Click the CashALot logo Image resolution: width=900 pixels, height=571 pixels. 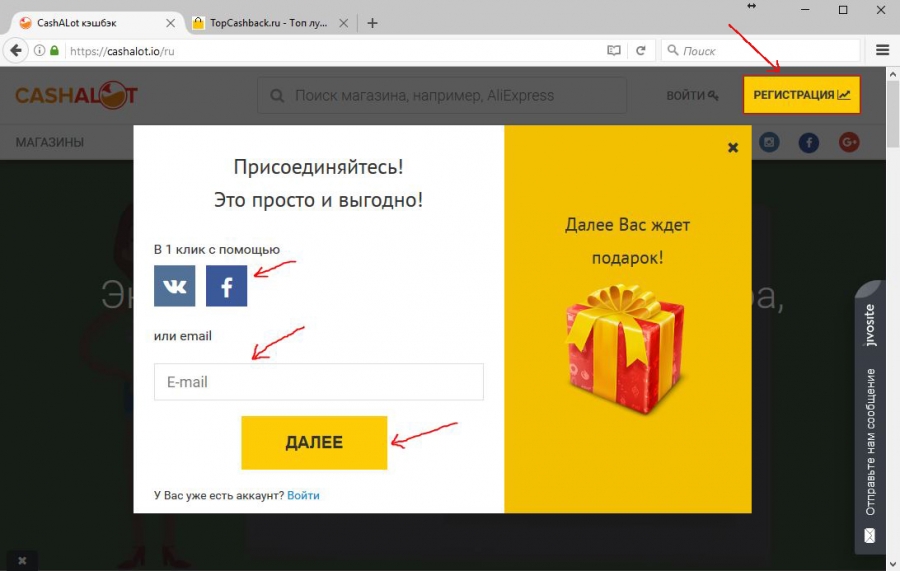(x=76, y=95)
